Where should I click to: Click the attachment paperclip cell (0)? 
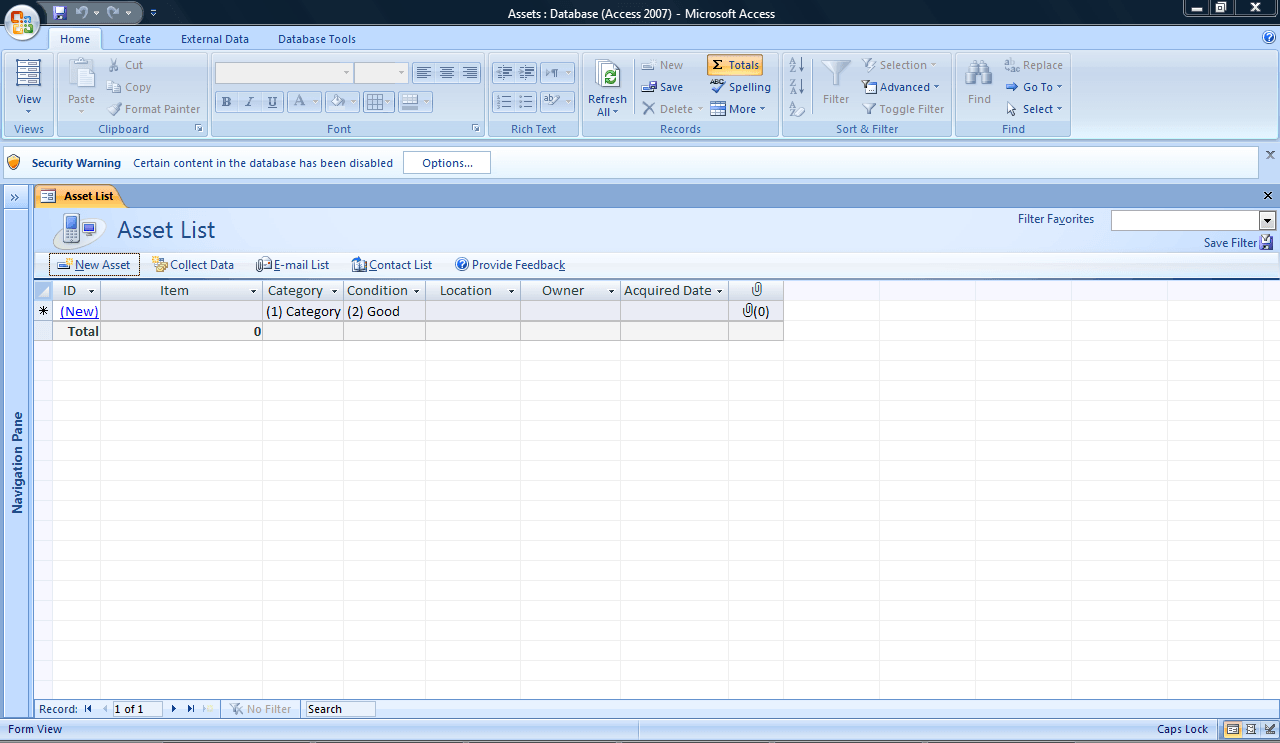pos(756,311)
